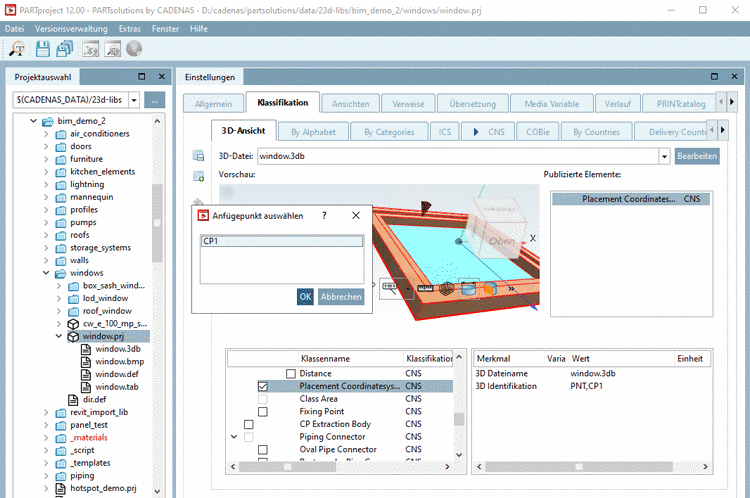
Task: Click the gray globe toolbar icon
Action: (x=134, y=49)
